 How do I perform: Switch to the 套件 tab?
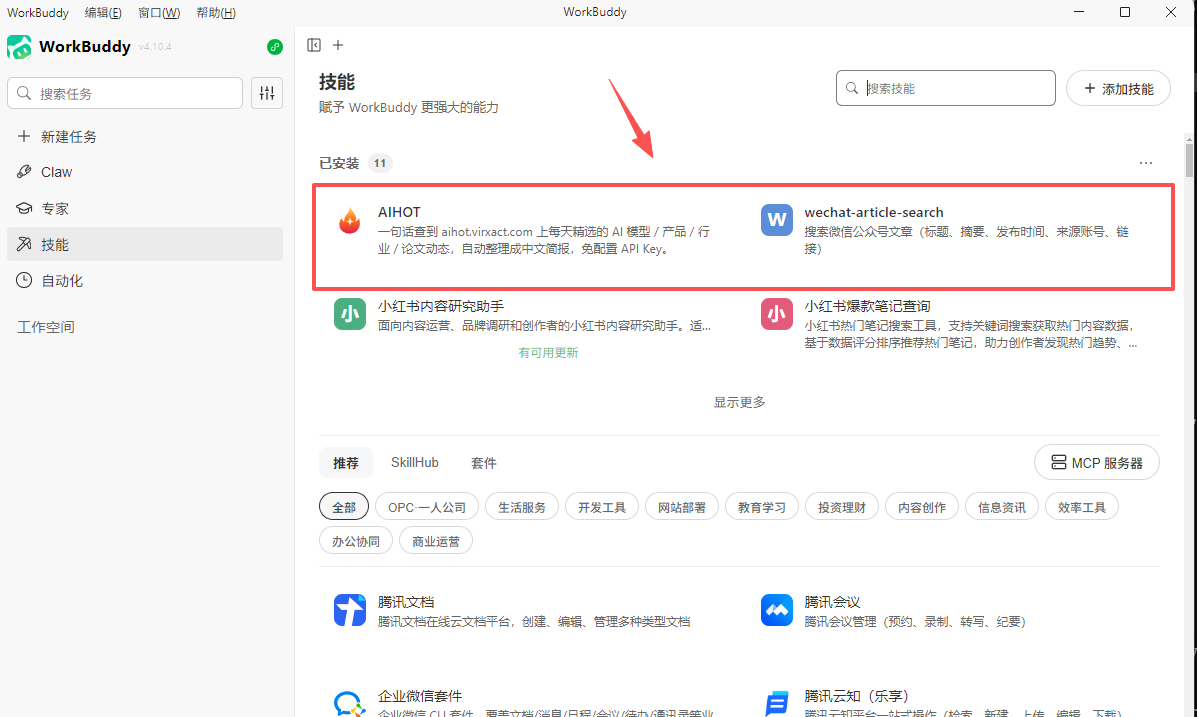click(484, 463)
